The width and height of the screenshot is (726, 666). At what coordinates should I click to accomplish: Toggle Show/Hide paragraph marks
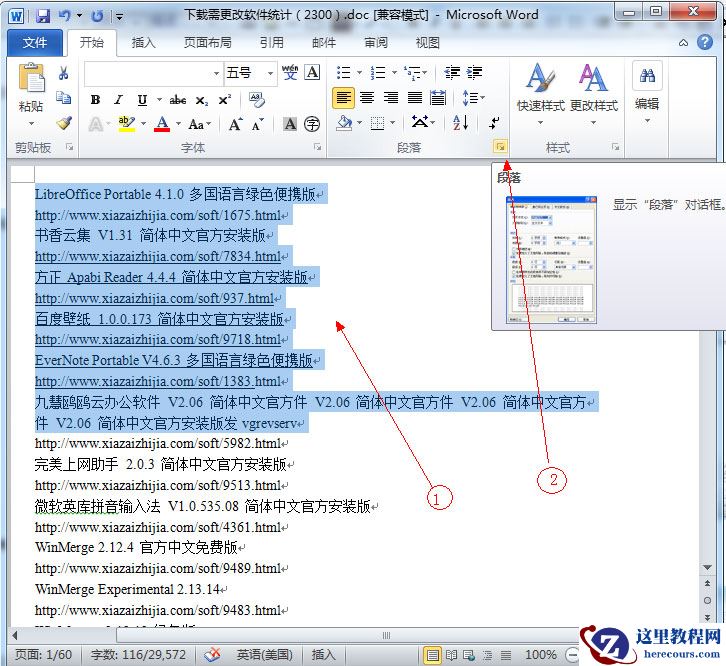click(494, 123)
